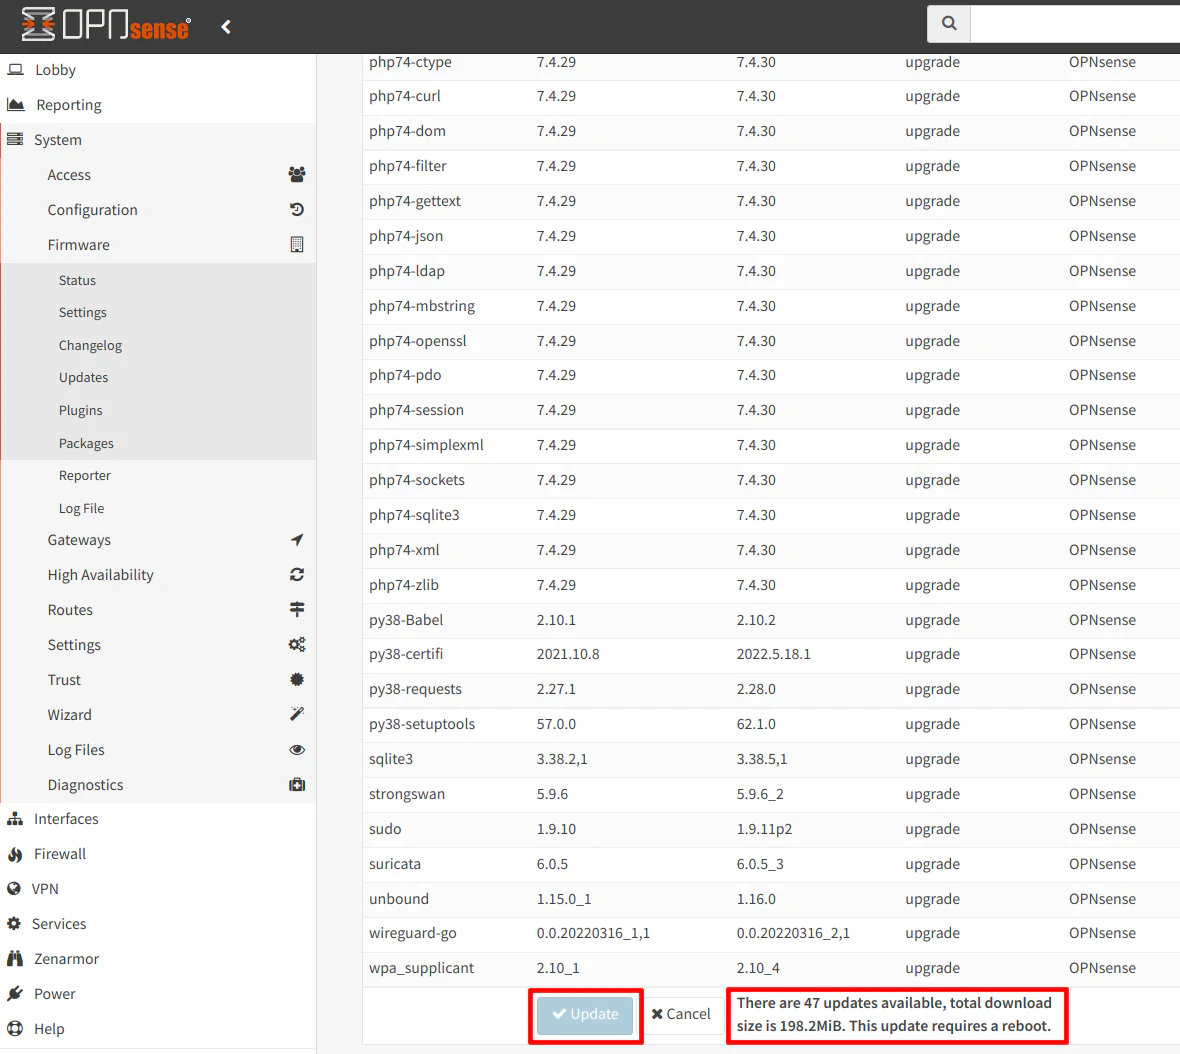Click the VPN globe icon
This screenshot has width=1180, height=1054.
tap(14, 888)
